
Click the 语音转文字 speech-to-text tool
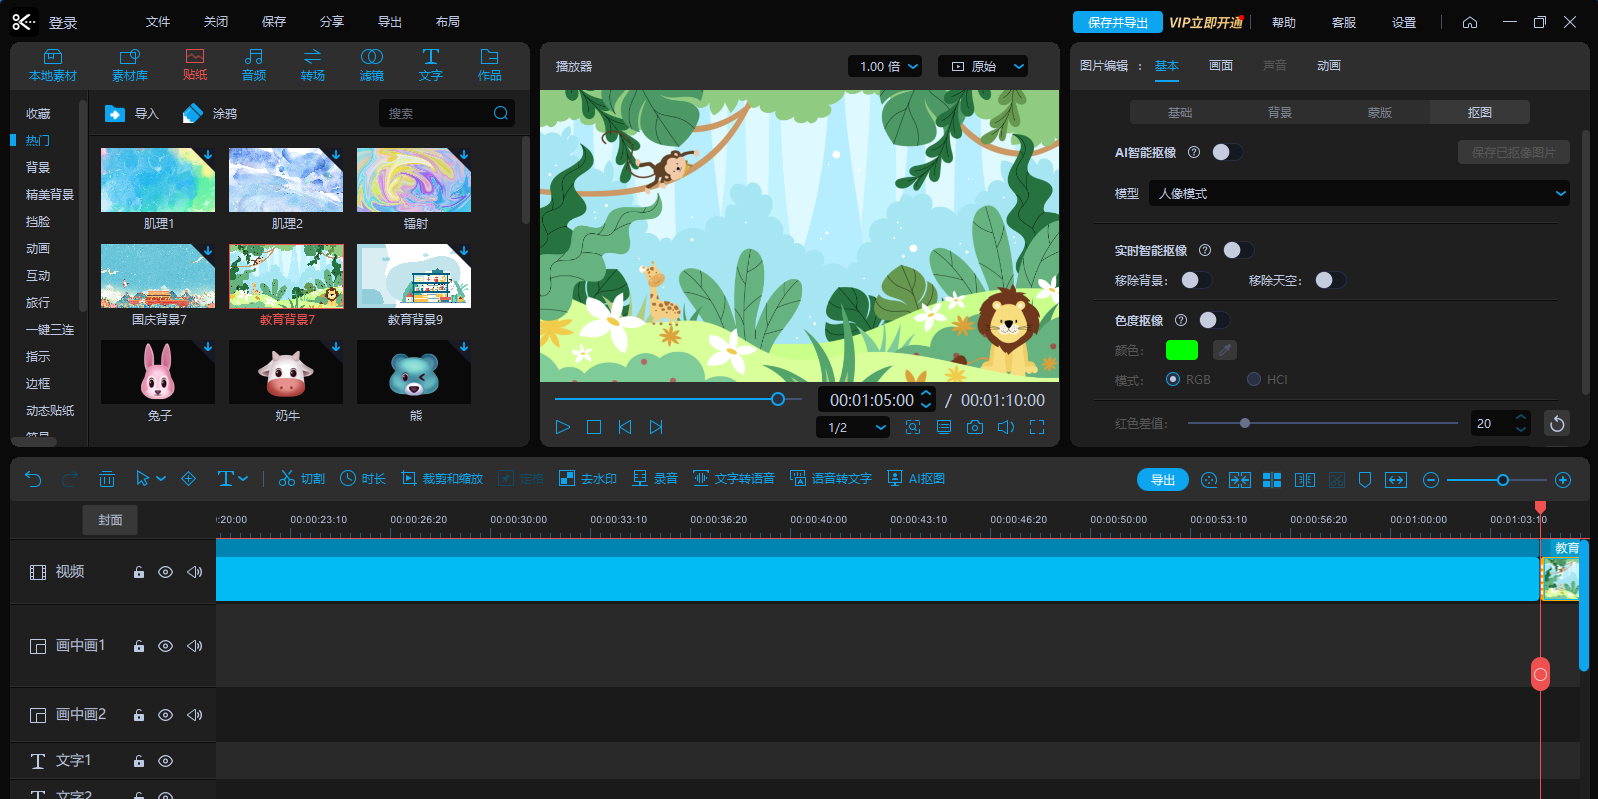pyautogui.click(x=831, y=479)
